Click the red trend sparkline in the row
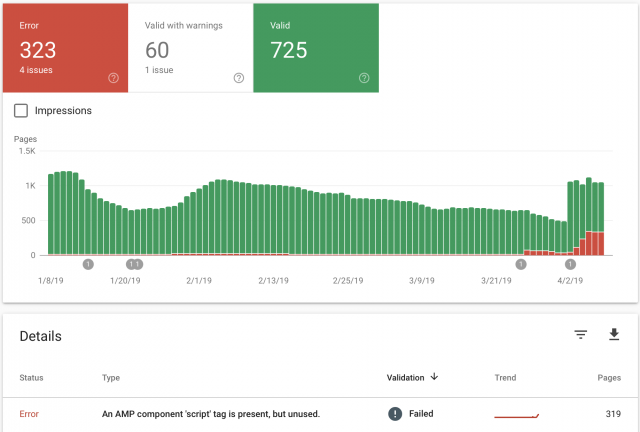Screen dimensions: 640x432 [x=516, y=416]
